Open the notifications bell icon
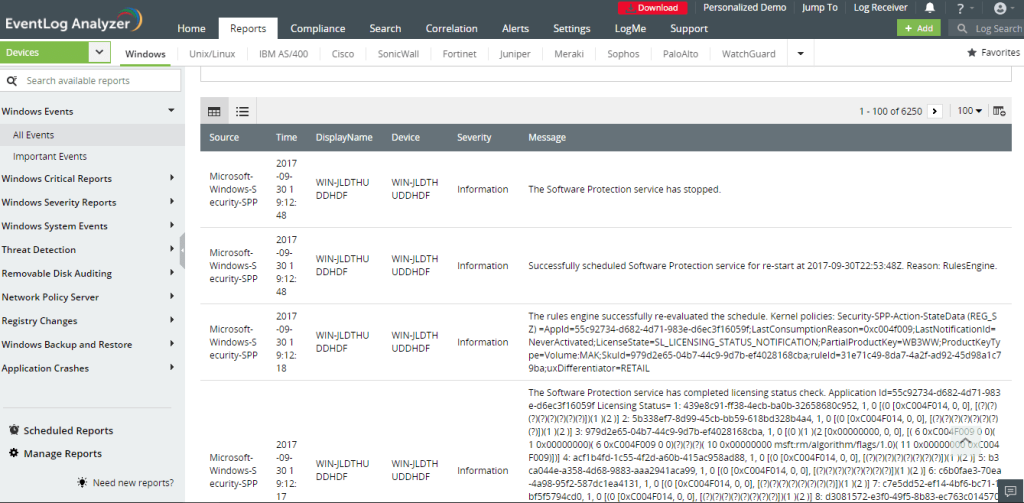 pyautogui.click(x=929, y=8)
